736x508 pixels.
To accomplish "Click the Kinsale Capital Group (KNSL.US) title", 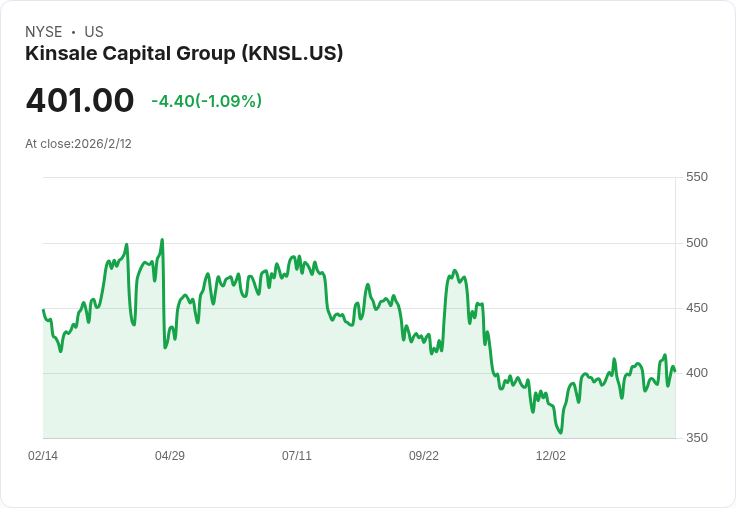I will point(184,53).
